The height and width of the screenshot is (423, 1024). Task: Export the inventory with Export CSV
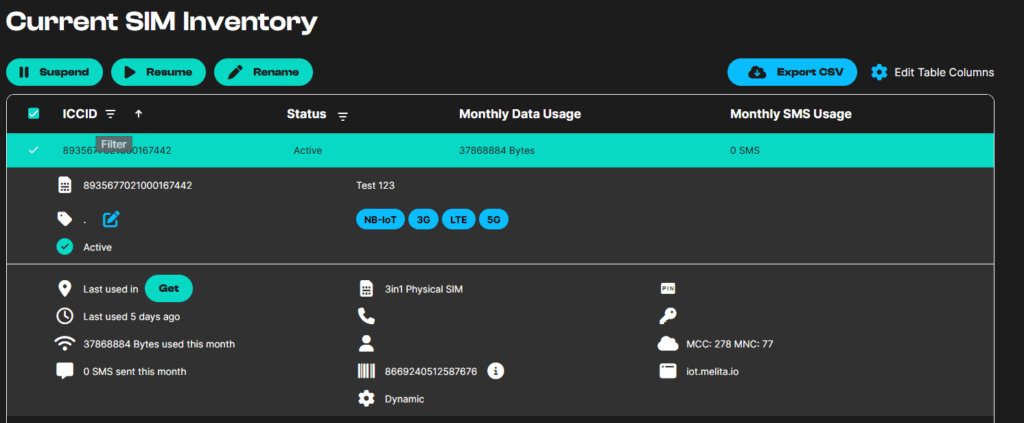tap(792, 72)
